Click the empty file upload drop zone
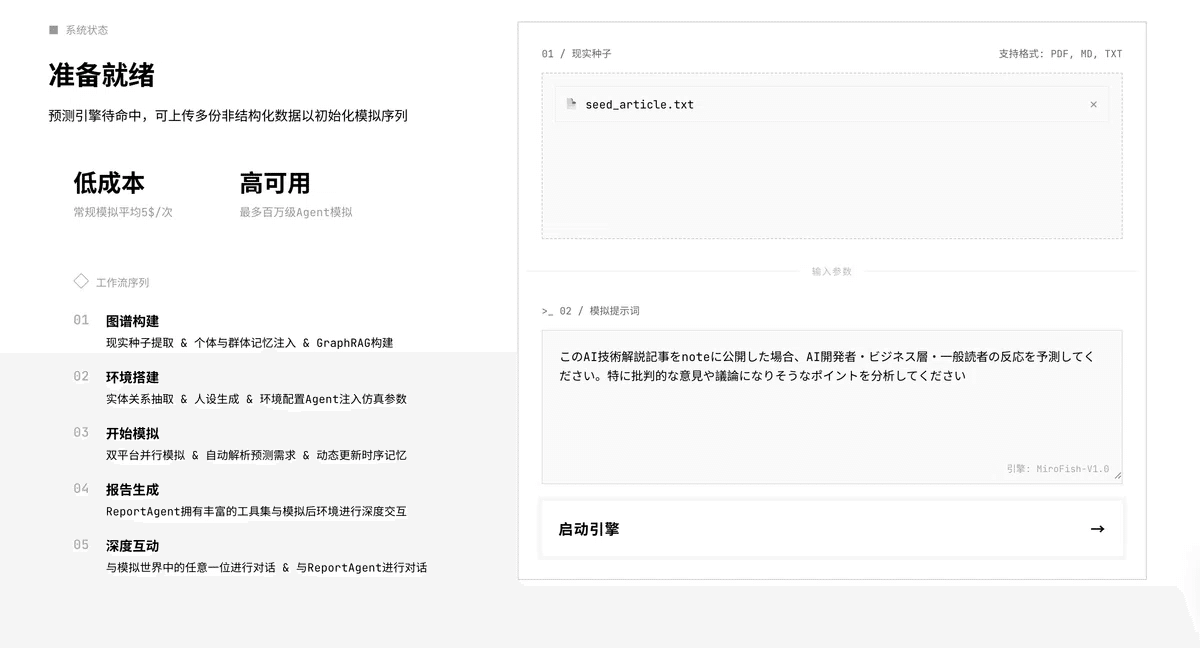 (831, 180)
